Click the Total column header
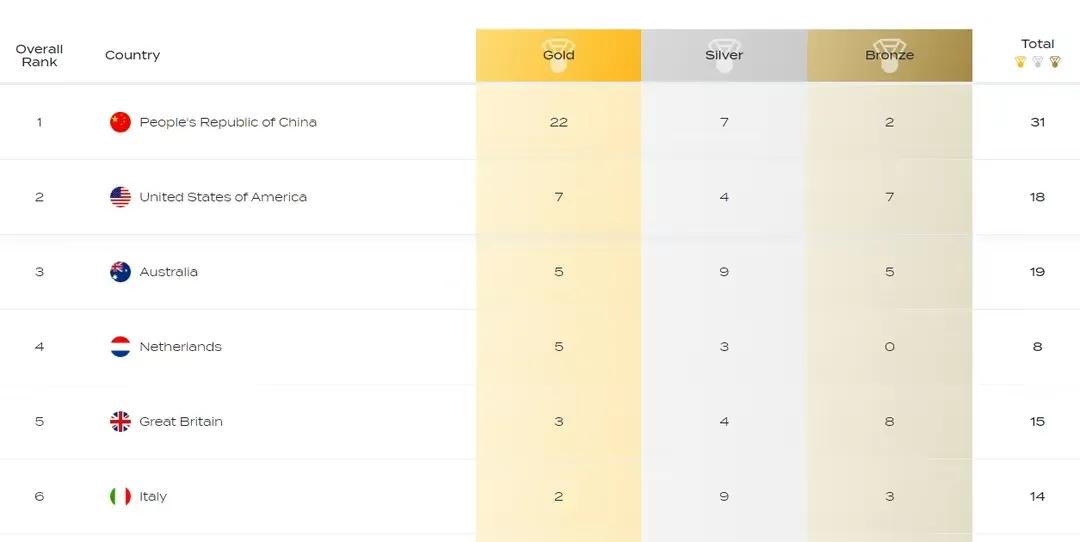1080x542 pixels. tap(1037, 44)
